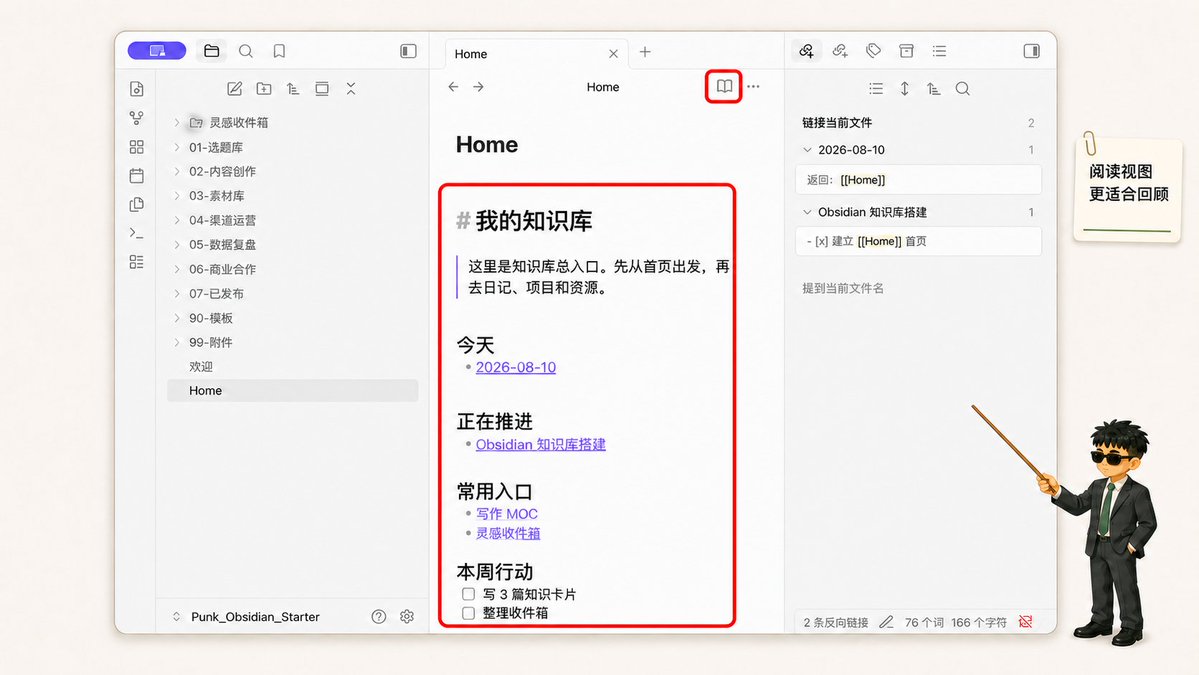Create a new folder

click(264, 89)
